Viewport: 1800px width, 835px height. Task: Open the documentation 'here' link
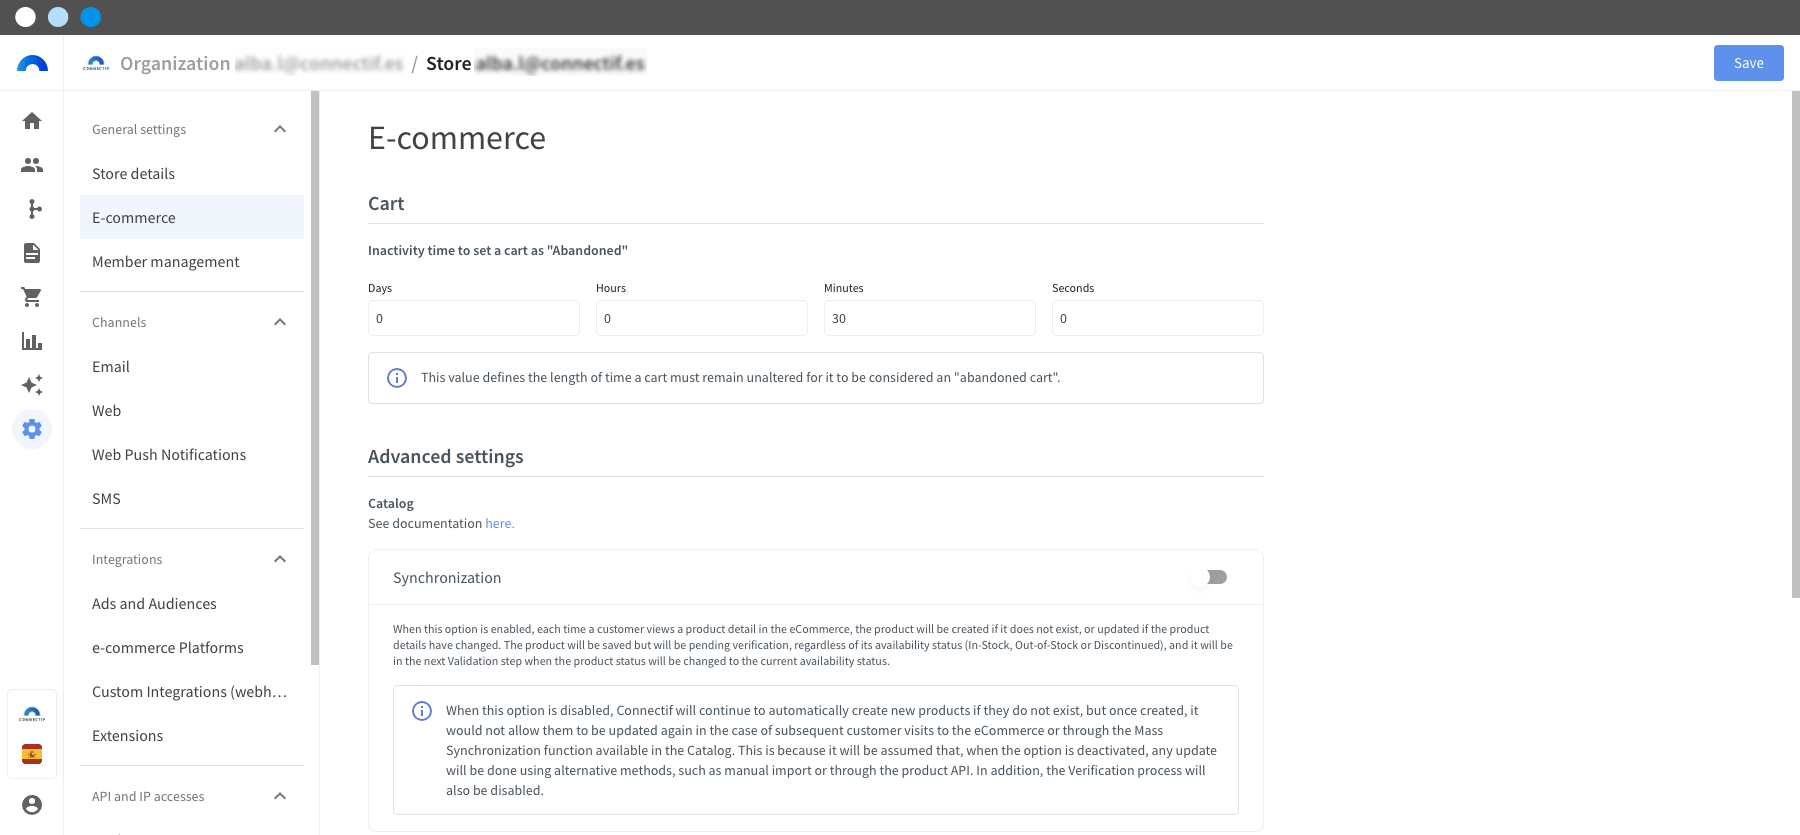499,523
